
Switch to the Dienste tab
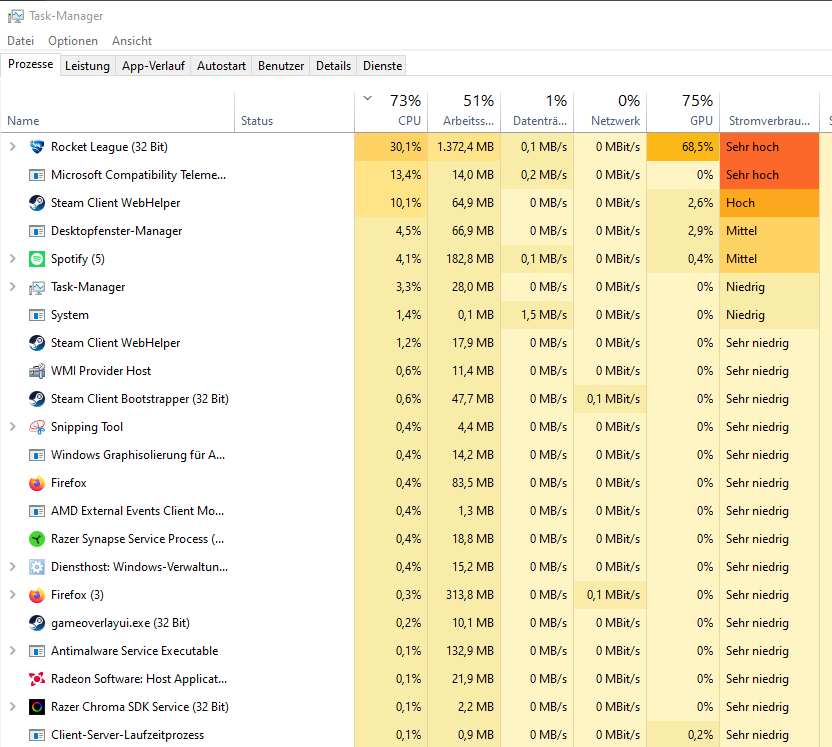pyautogui.click(x=382, y=66)
